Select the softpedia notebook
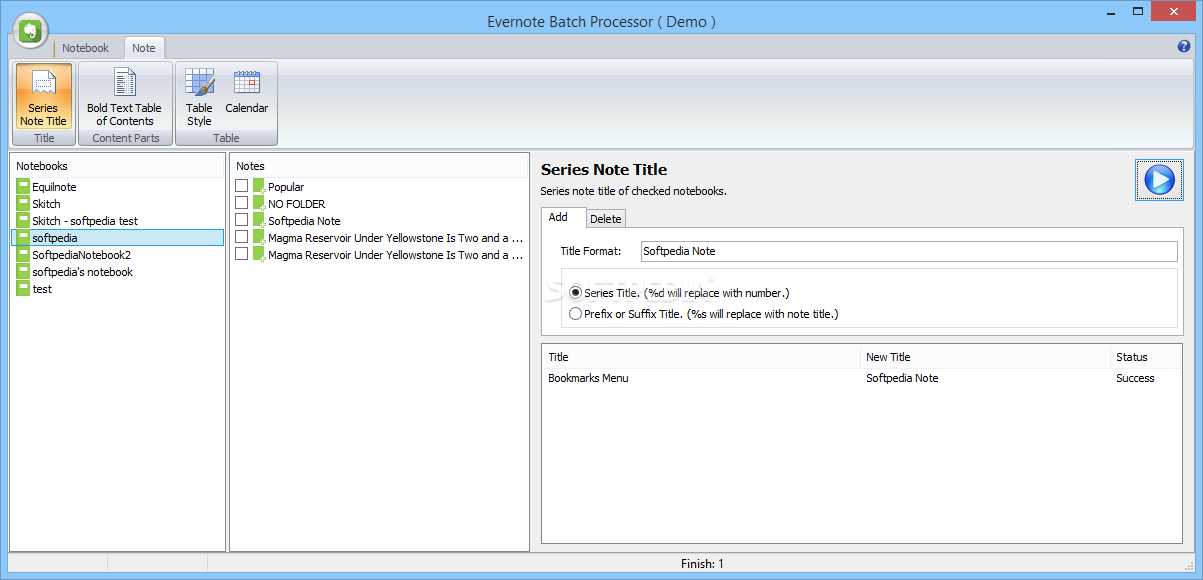Screen dimensions: 1203x580 (118, 238)
